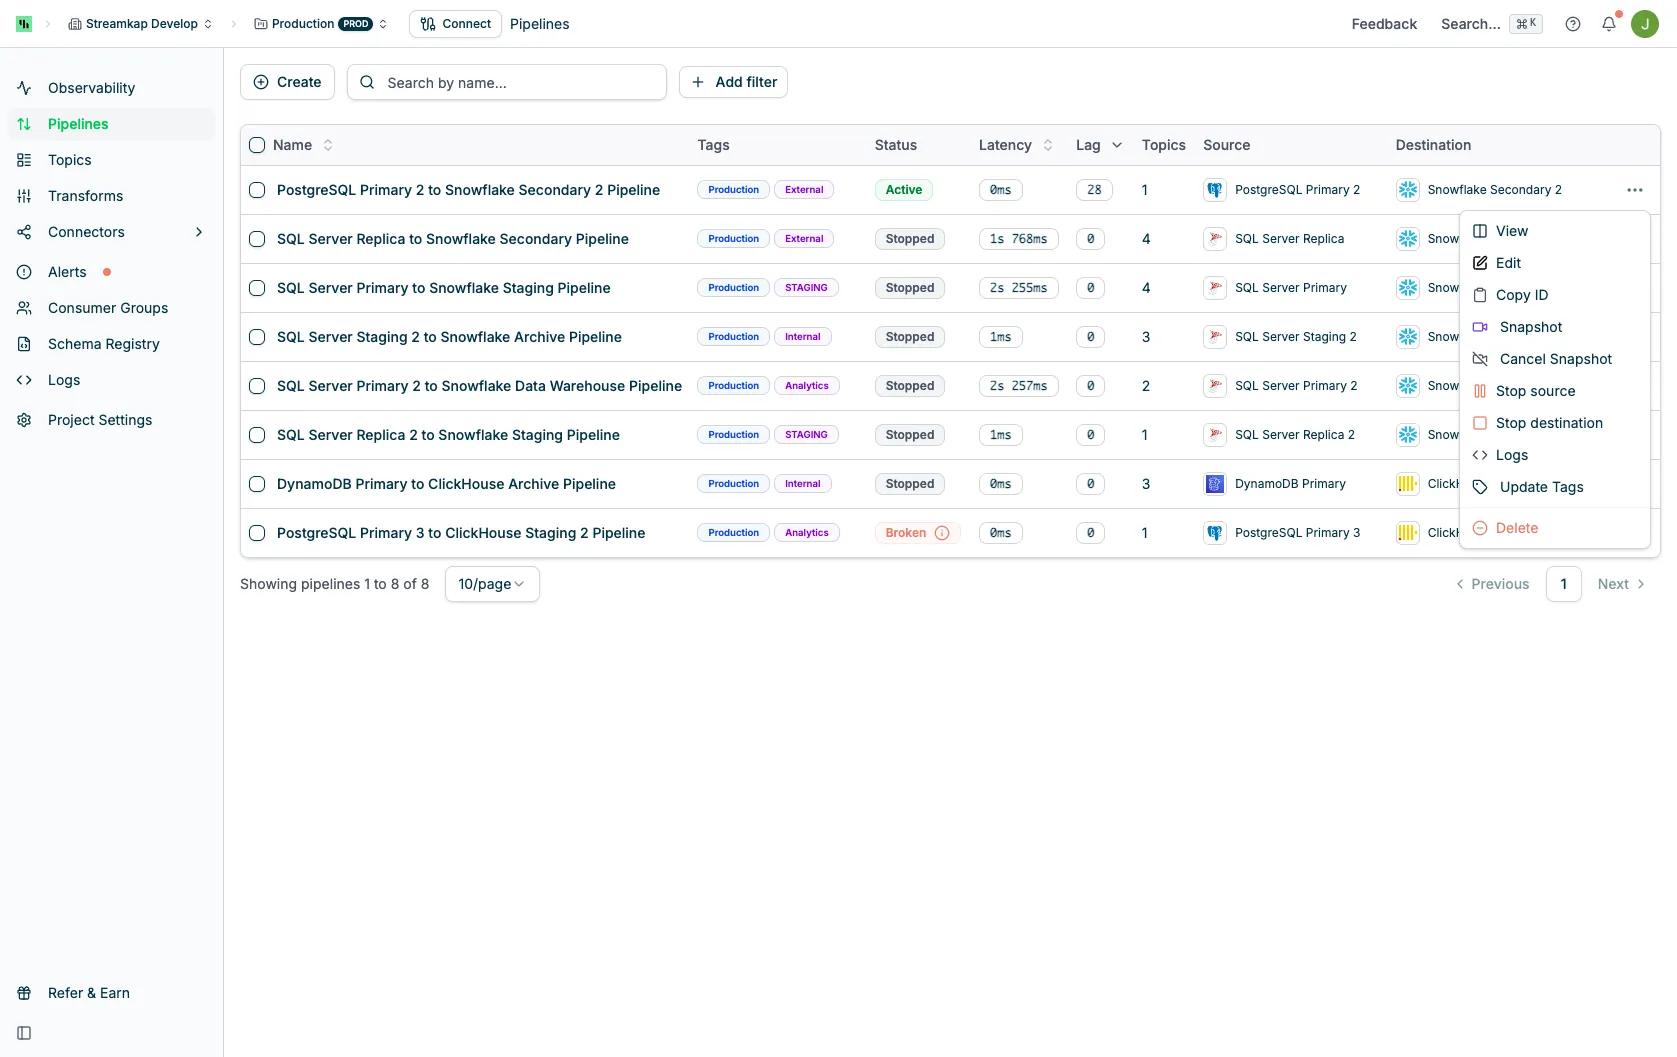The width and height of the screenshot is (1677, 1057).
Task: Click the SQL Server Staging 2 source icon
Action: click(1215, 337)
